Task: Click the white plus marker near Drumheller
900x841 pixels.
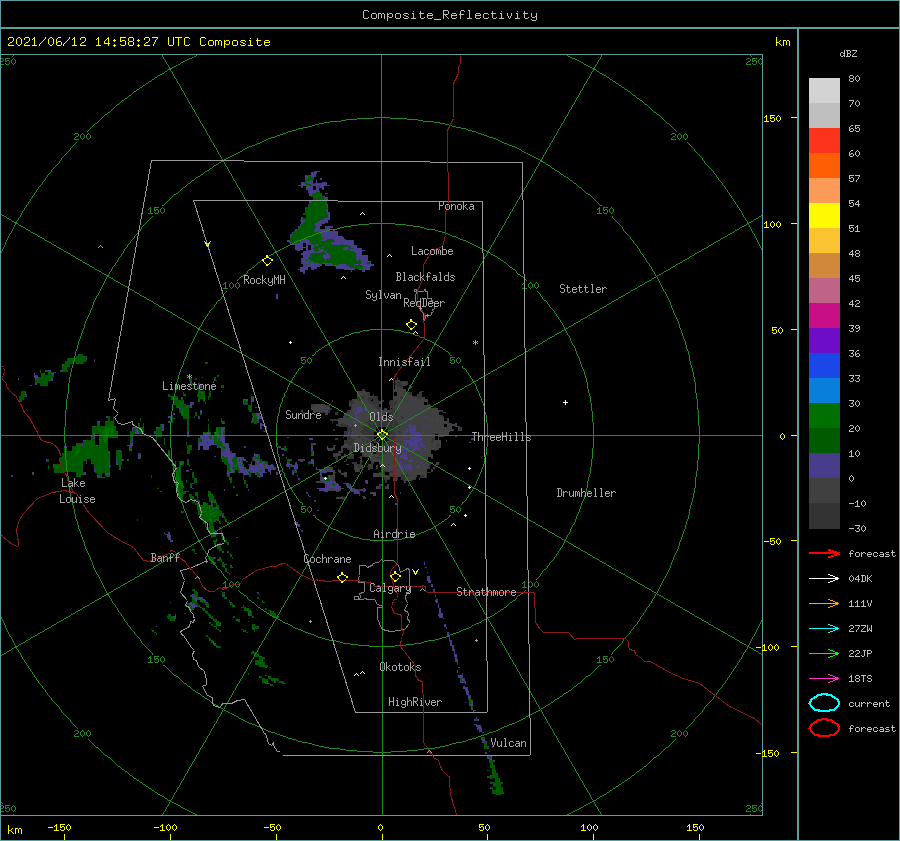Action: point(565,402)
